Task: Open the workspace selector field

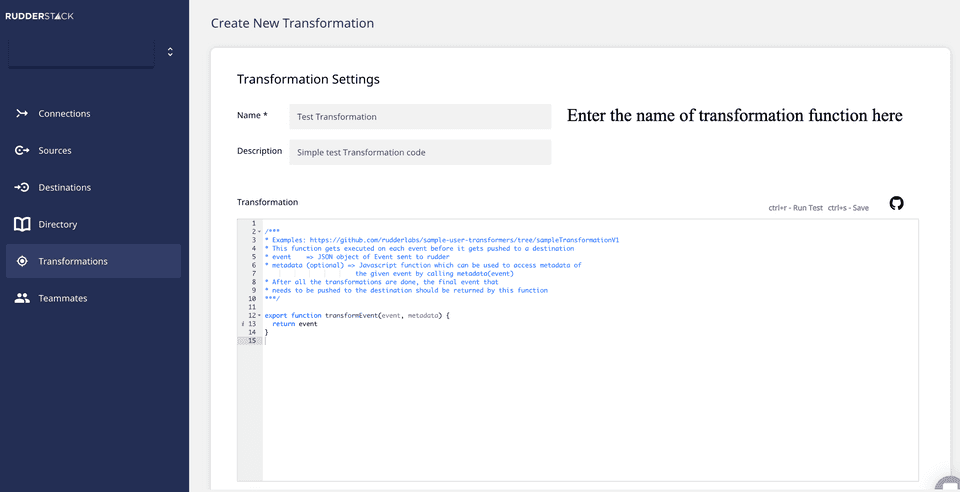Action: [x=81, y=53]
